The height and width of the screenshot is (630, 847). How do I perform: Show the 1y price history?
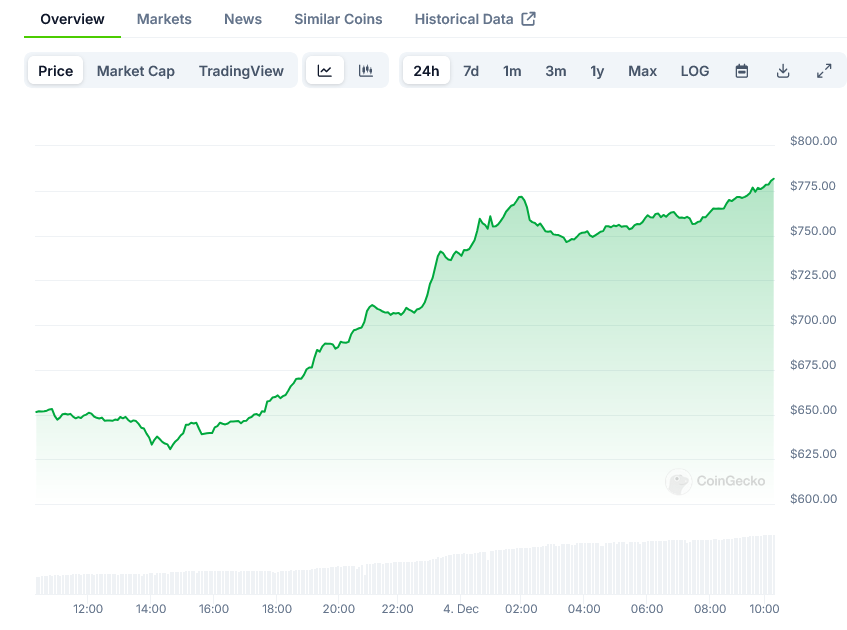[x=597, y=71]
